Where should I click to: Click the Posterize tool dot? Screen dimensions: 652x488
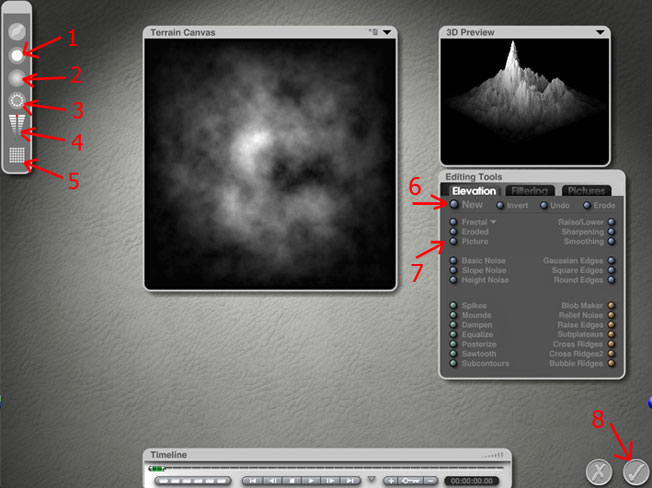coord(454,344)
